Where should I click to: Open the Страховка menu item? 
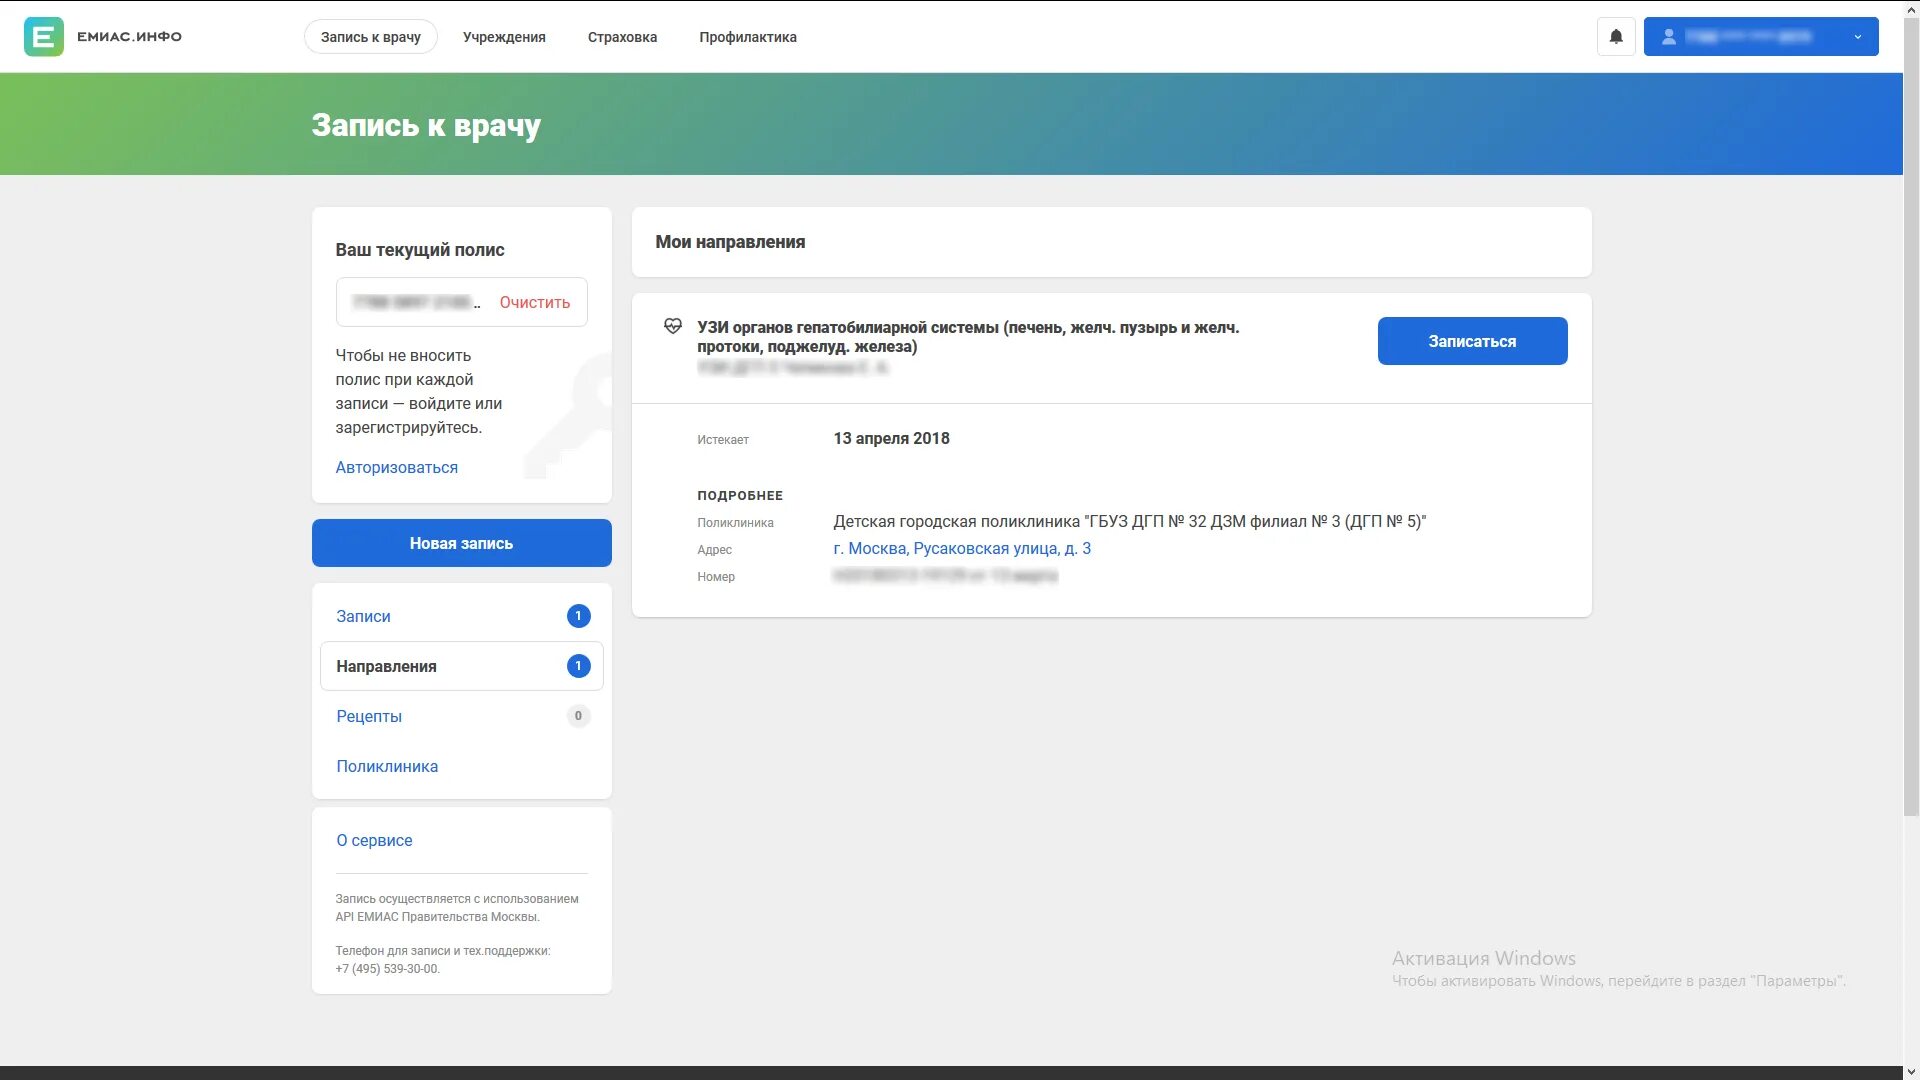[622, 37]
